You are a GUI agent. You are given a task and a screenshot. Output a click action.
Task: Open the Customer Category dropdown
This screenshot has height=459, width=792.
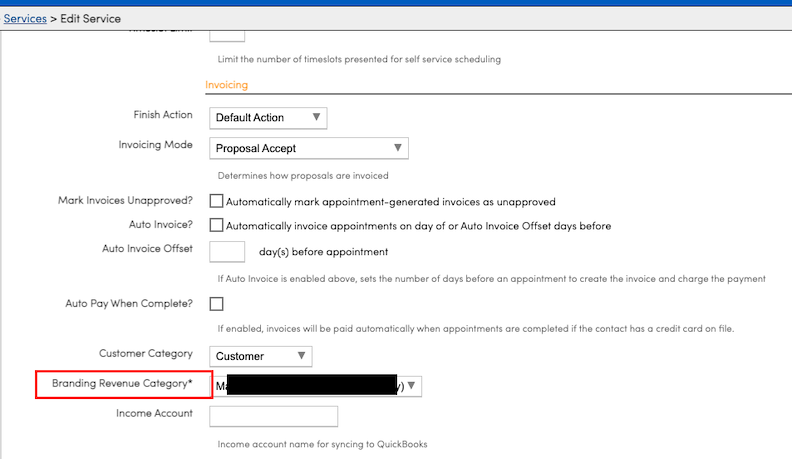click(261, 356)
